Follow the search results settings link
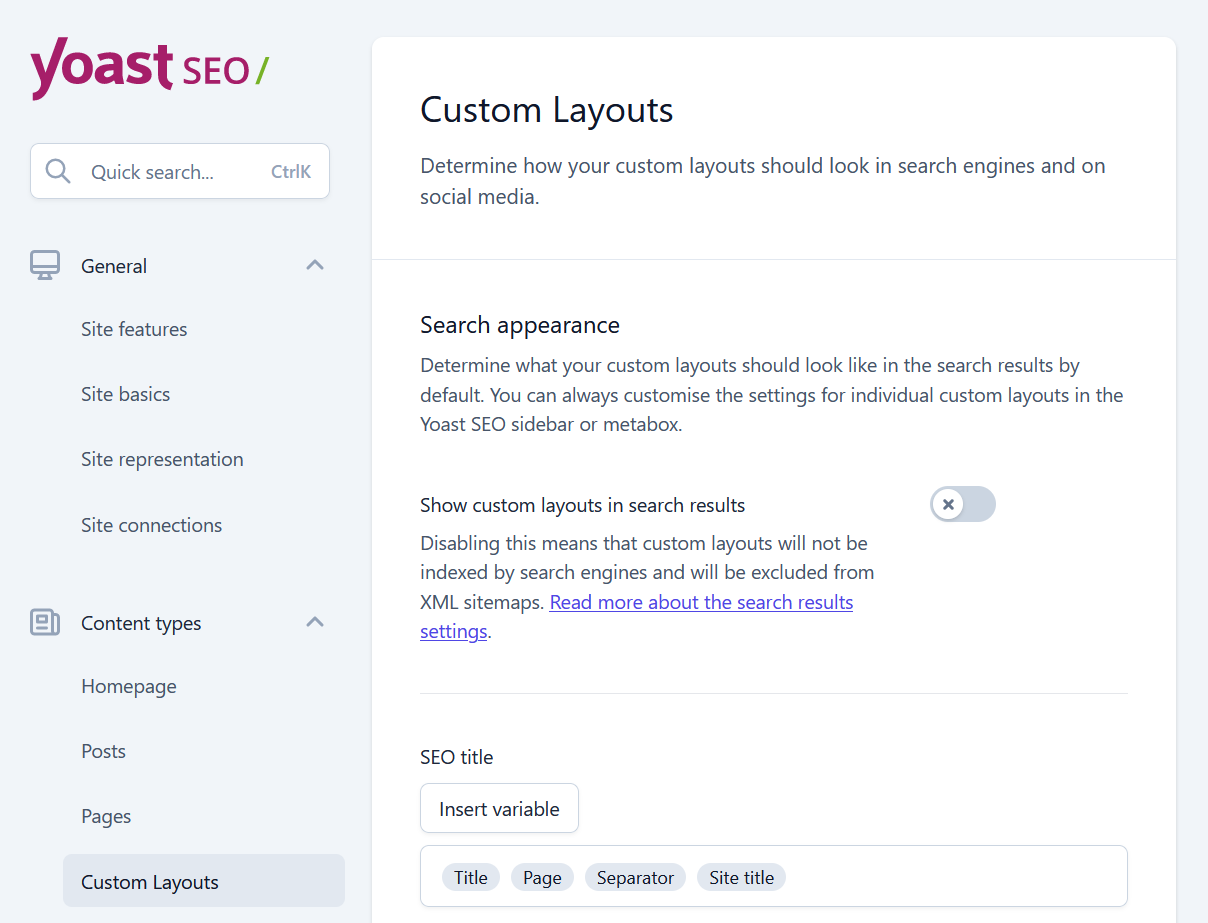Screen dimensions: 1208x923 pos(700,601)
